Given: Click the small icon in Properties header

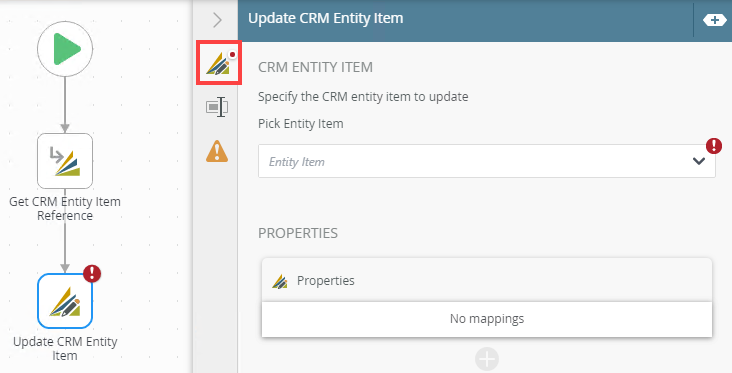Looking at the screenshot, I should coord(280,281).
